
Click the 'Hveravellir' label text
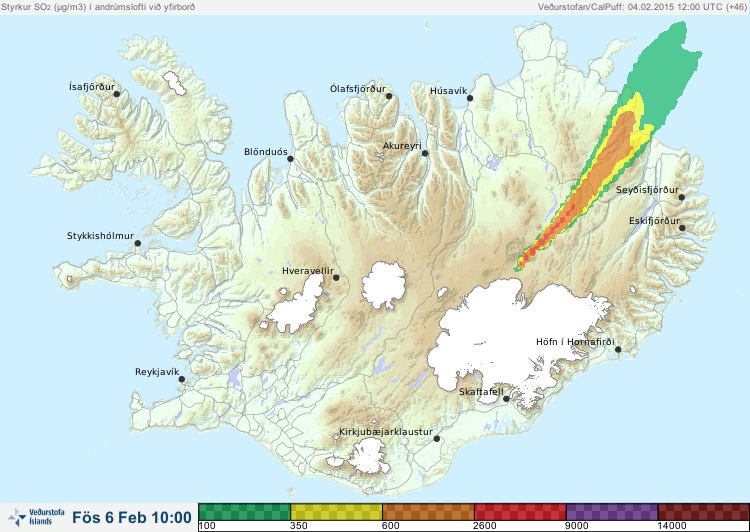tap(308, 271)
